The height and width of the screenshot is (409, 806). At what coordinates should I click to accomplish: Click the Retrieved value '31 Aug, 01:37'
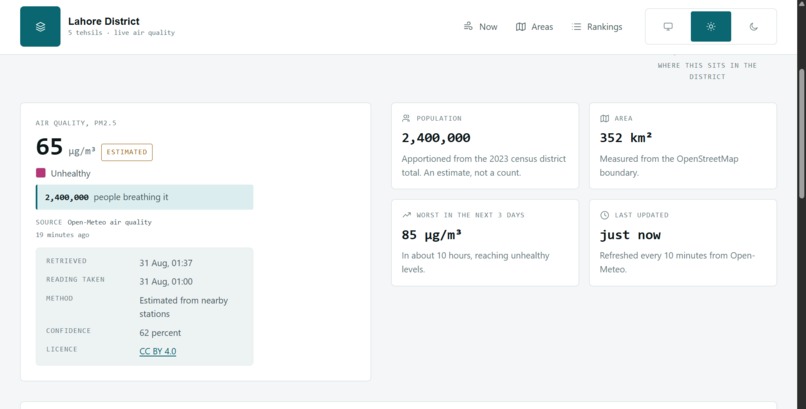(x=166, y=263)
